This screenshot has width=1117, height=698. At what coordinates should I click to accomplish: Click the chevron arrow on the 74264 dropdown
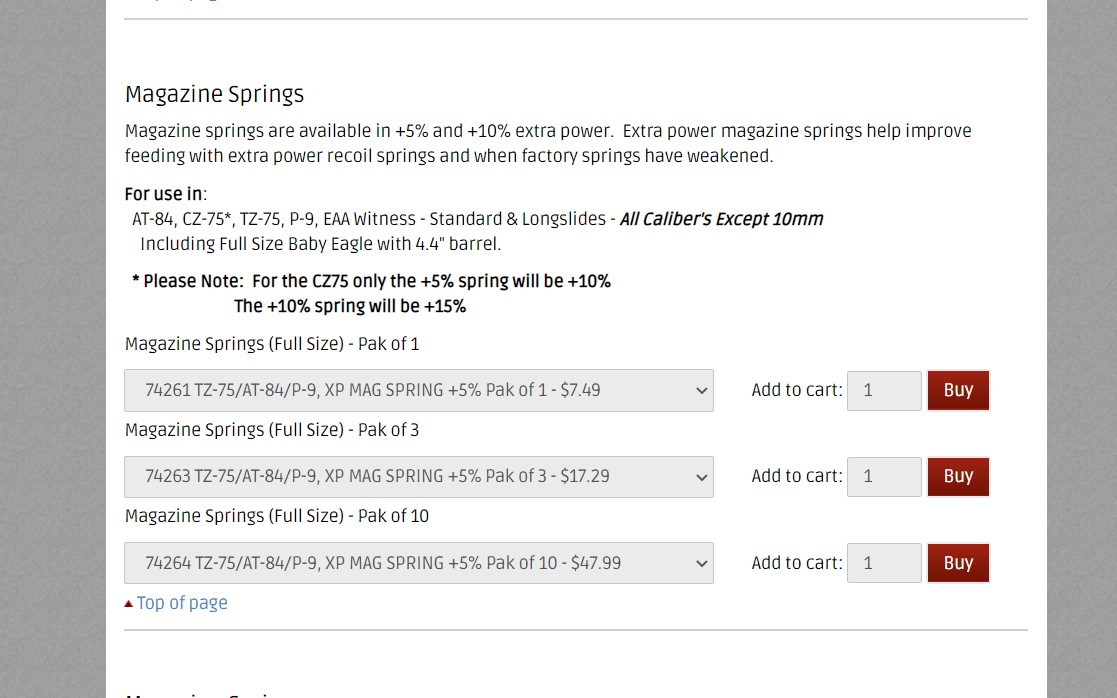(702, 563)
